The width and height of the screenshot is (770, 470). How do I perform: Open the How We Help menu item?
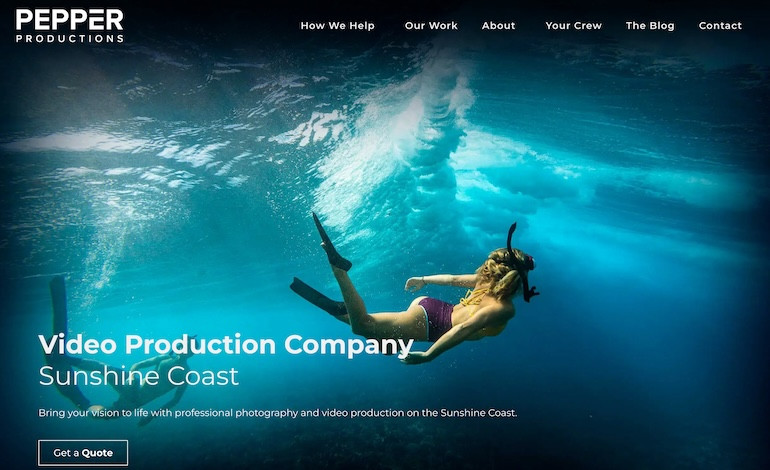[x=337, y=26]
